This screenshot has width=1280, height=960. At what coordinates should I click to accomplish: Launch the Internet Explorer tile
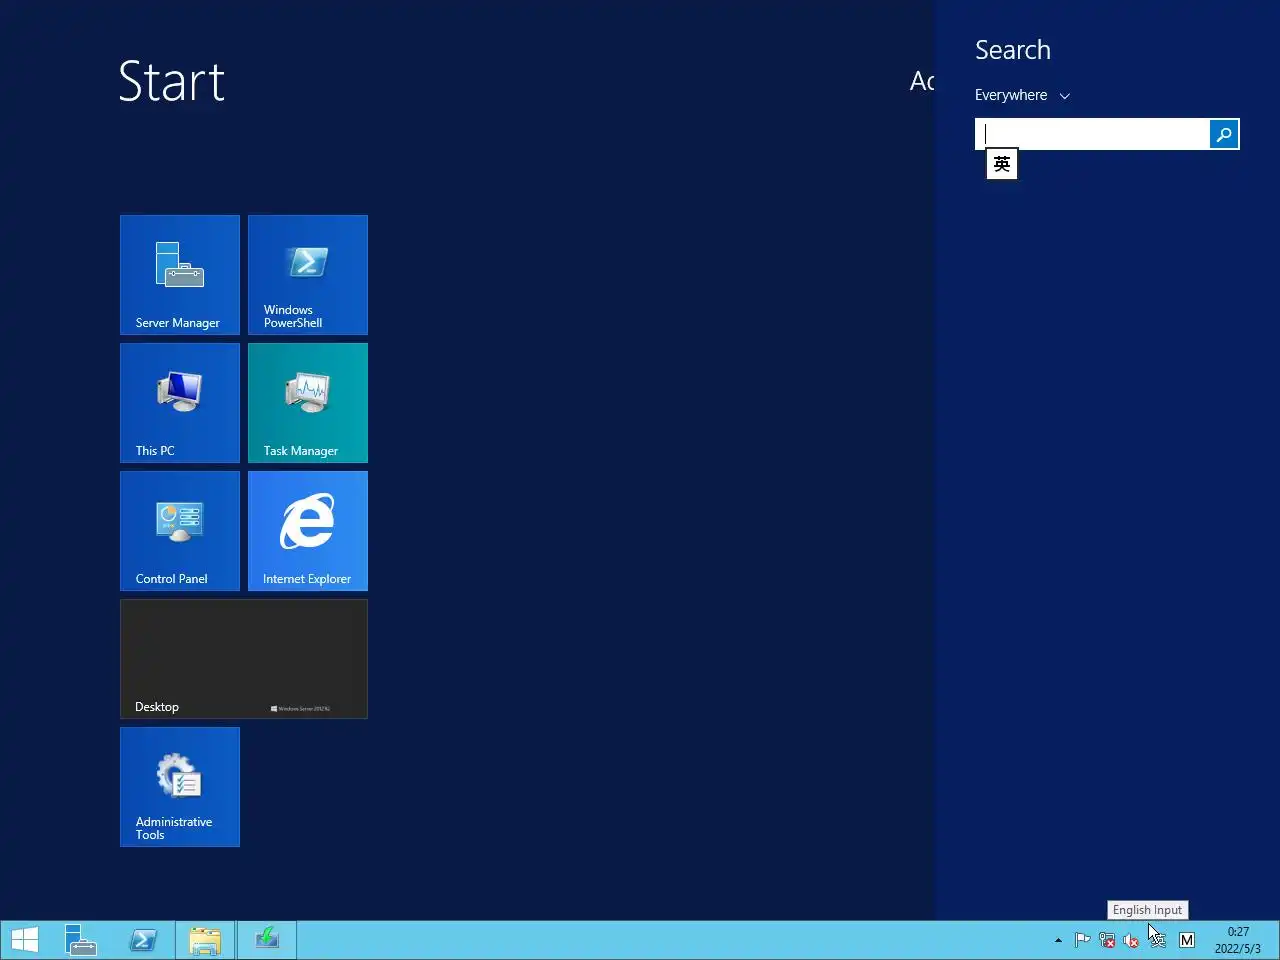(308, 531)
